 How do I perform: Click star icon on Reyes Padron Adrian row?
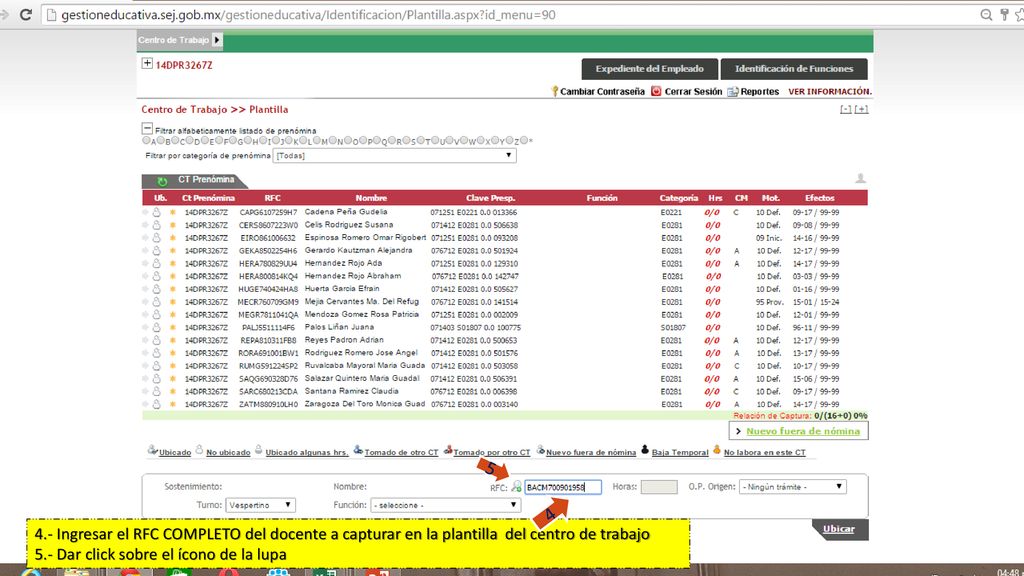(x=173, y=340)
